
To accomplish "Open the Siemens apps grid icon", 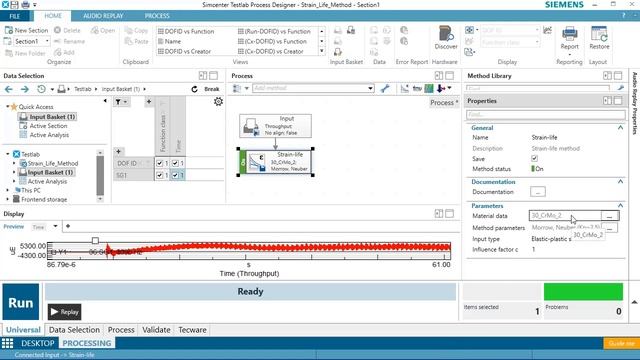I will [7, 343].
